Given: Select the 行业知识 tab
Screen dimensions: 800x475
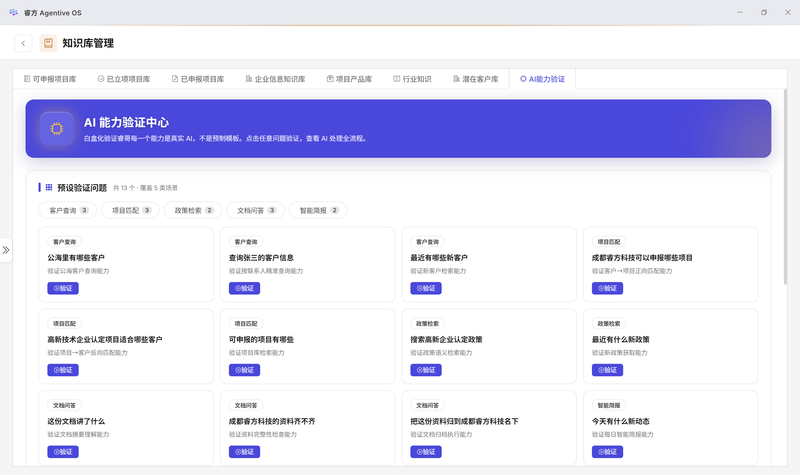Looking at the screenshot, I should [412, 79].
